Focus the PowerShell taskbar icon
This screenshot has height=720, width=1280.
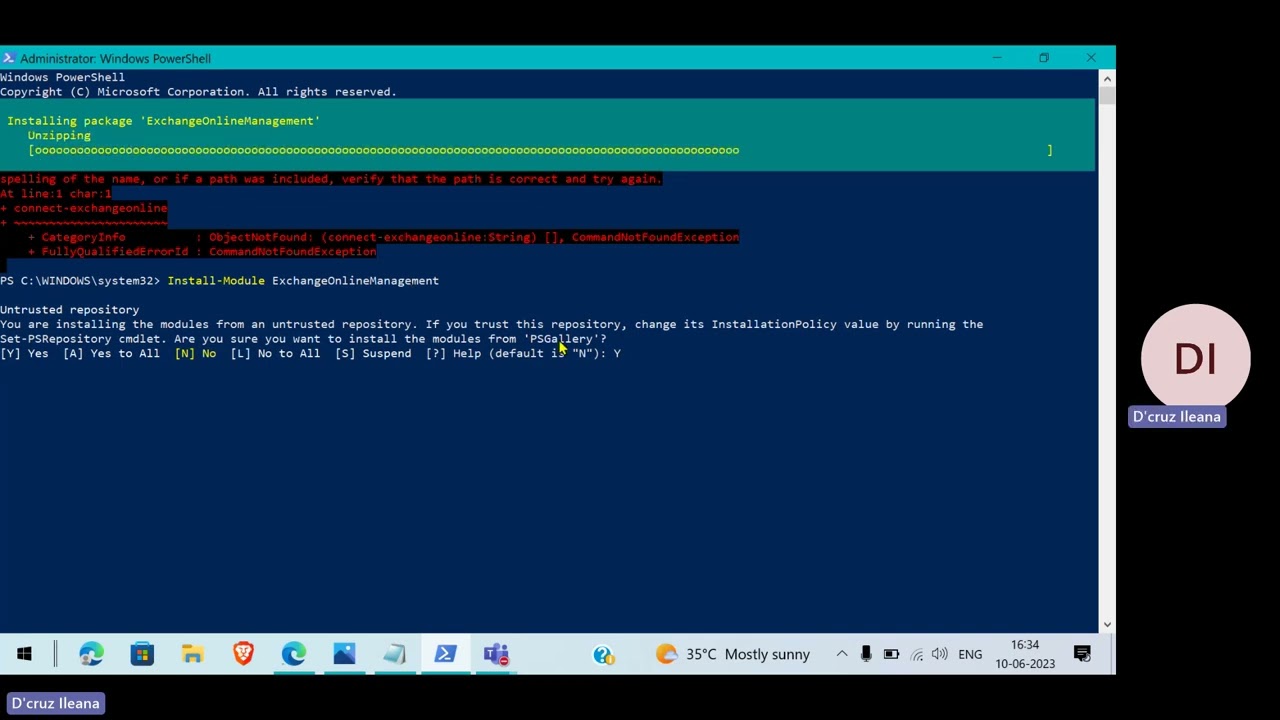coord(445,654)
